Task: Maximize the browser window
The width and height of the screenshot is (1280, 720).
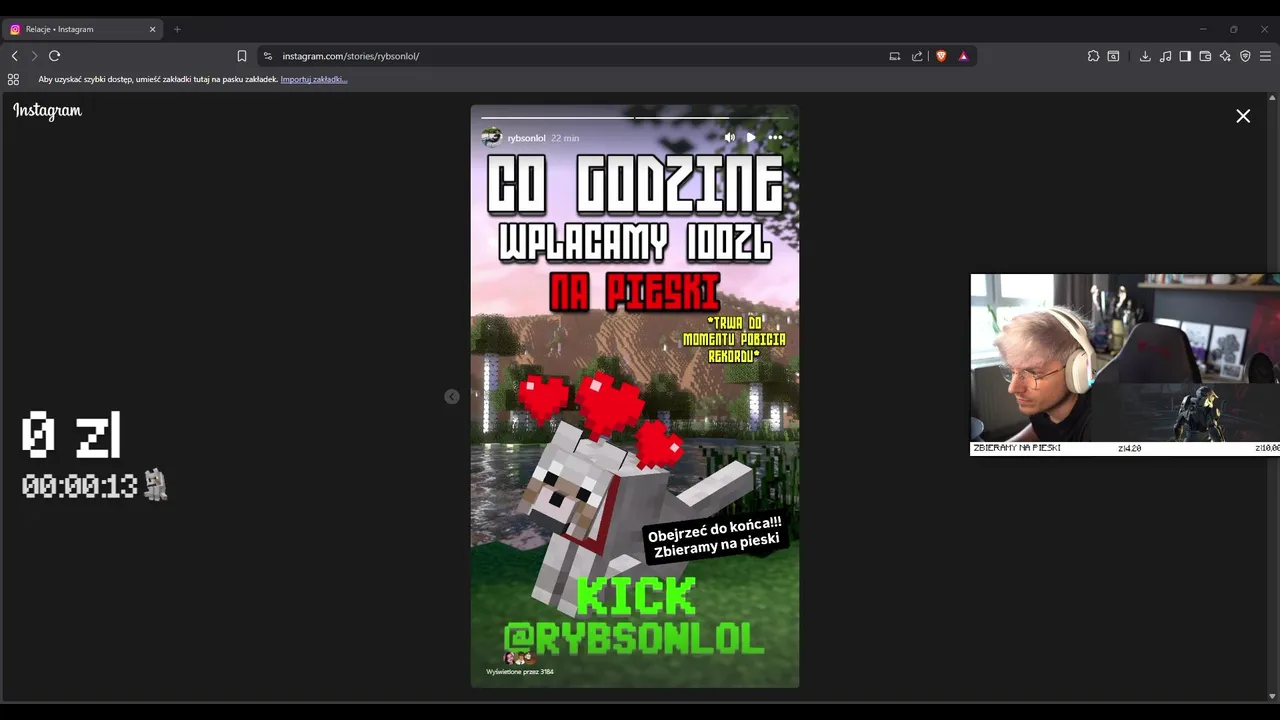Action: 1233,29
